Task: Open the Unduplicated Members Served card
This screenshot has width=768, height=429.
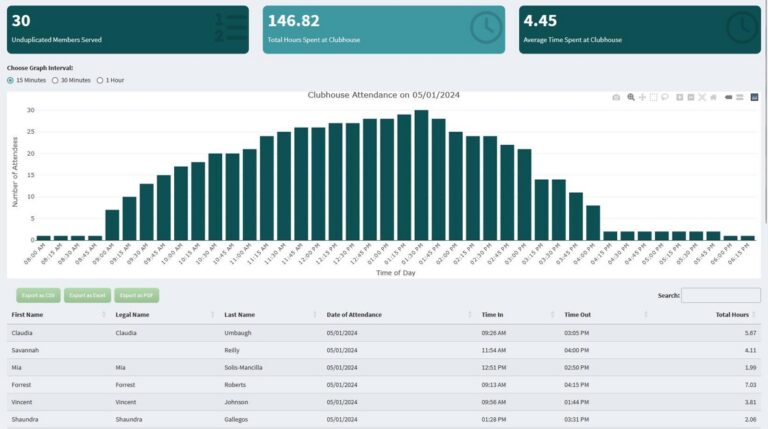Action: pos(128,29)
